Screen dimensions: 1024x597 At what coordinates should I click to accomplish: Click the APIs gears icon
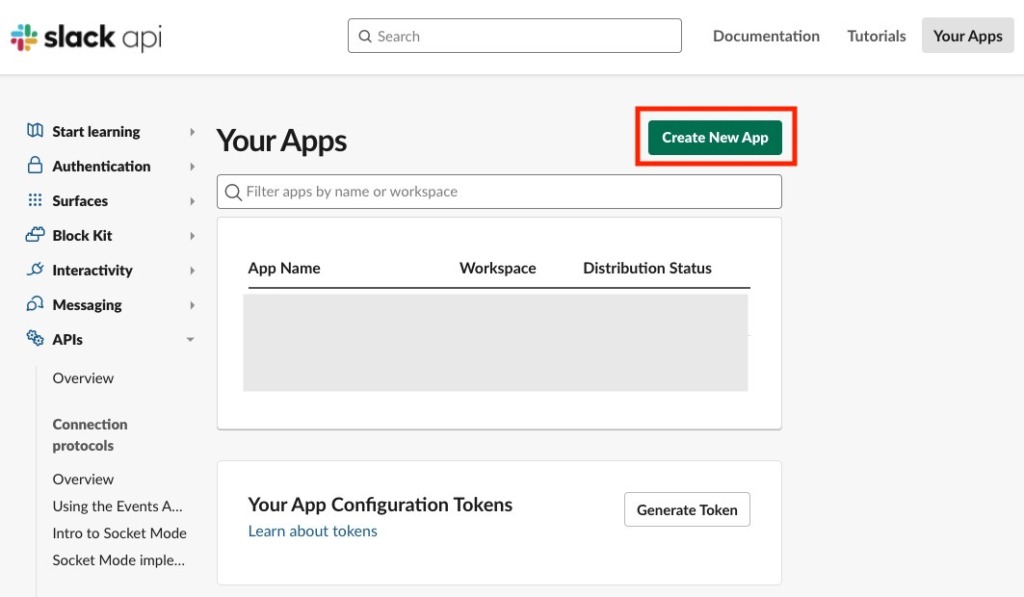[35, 338]
